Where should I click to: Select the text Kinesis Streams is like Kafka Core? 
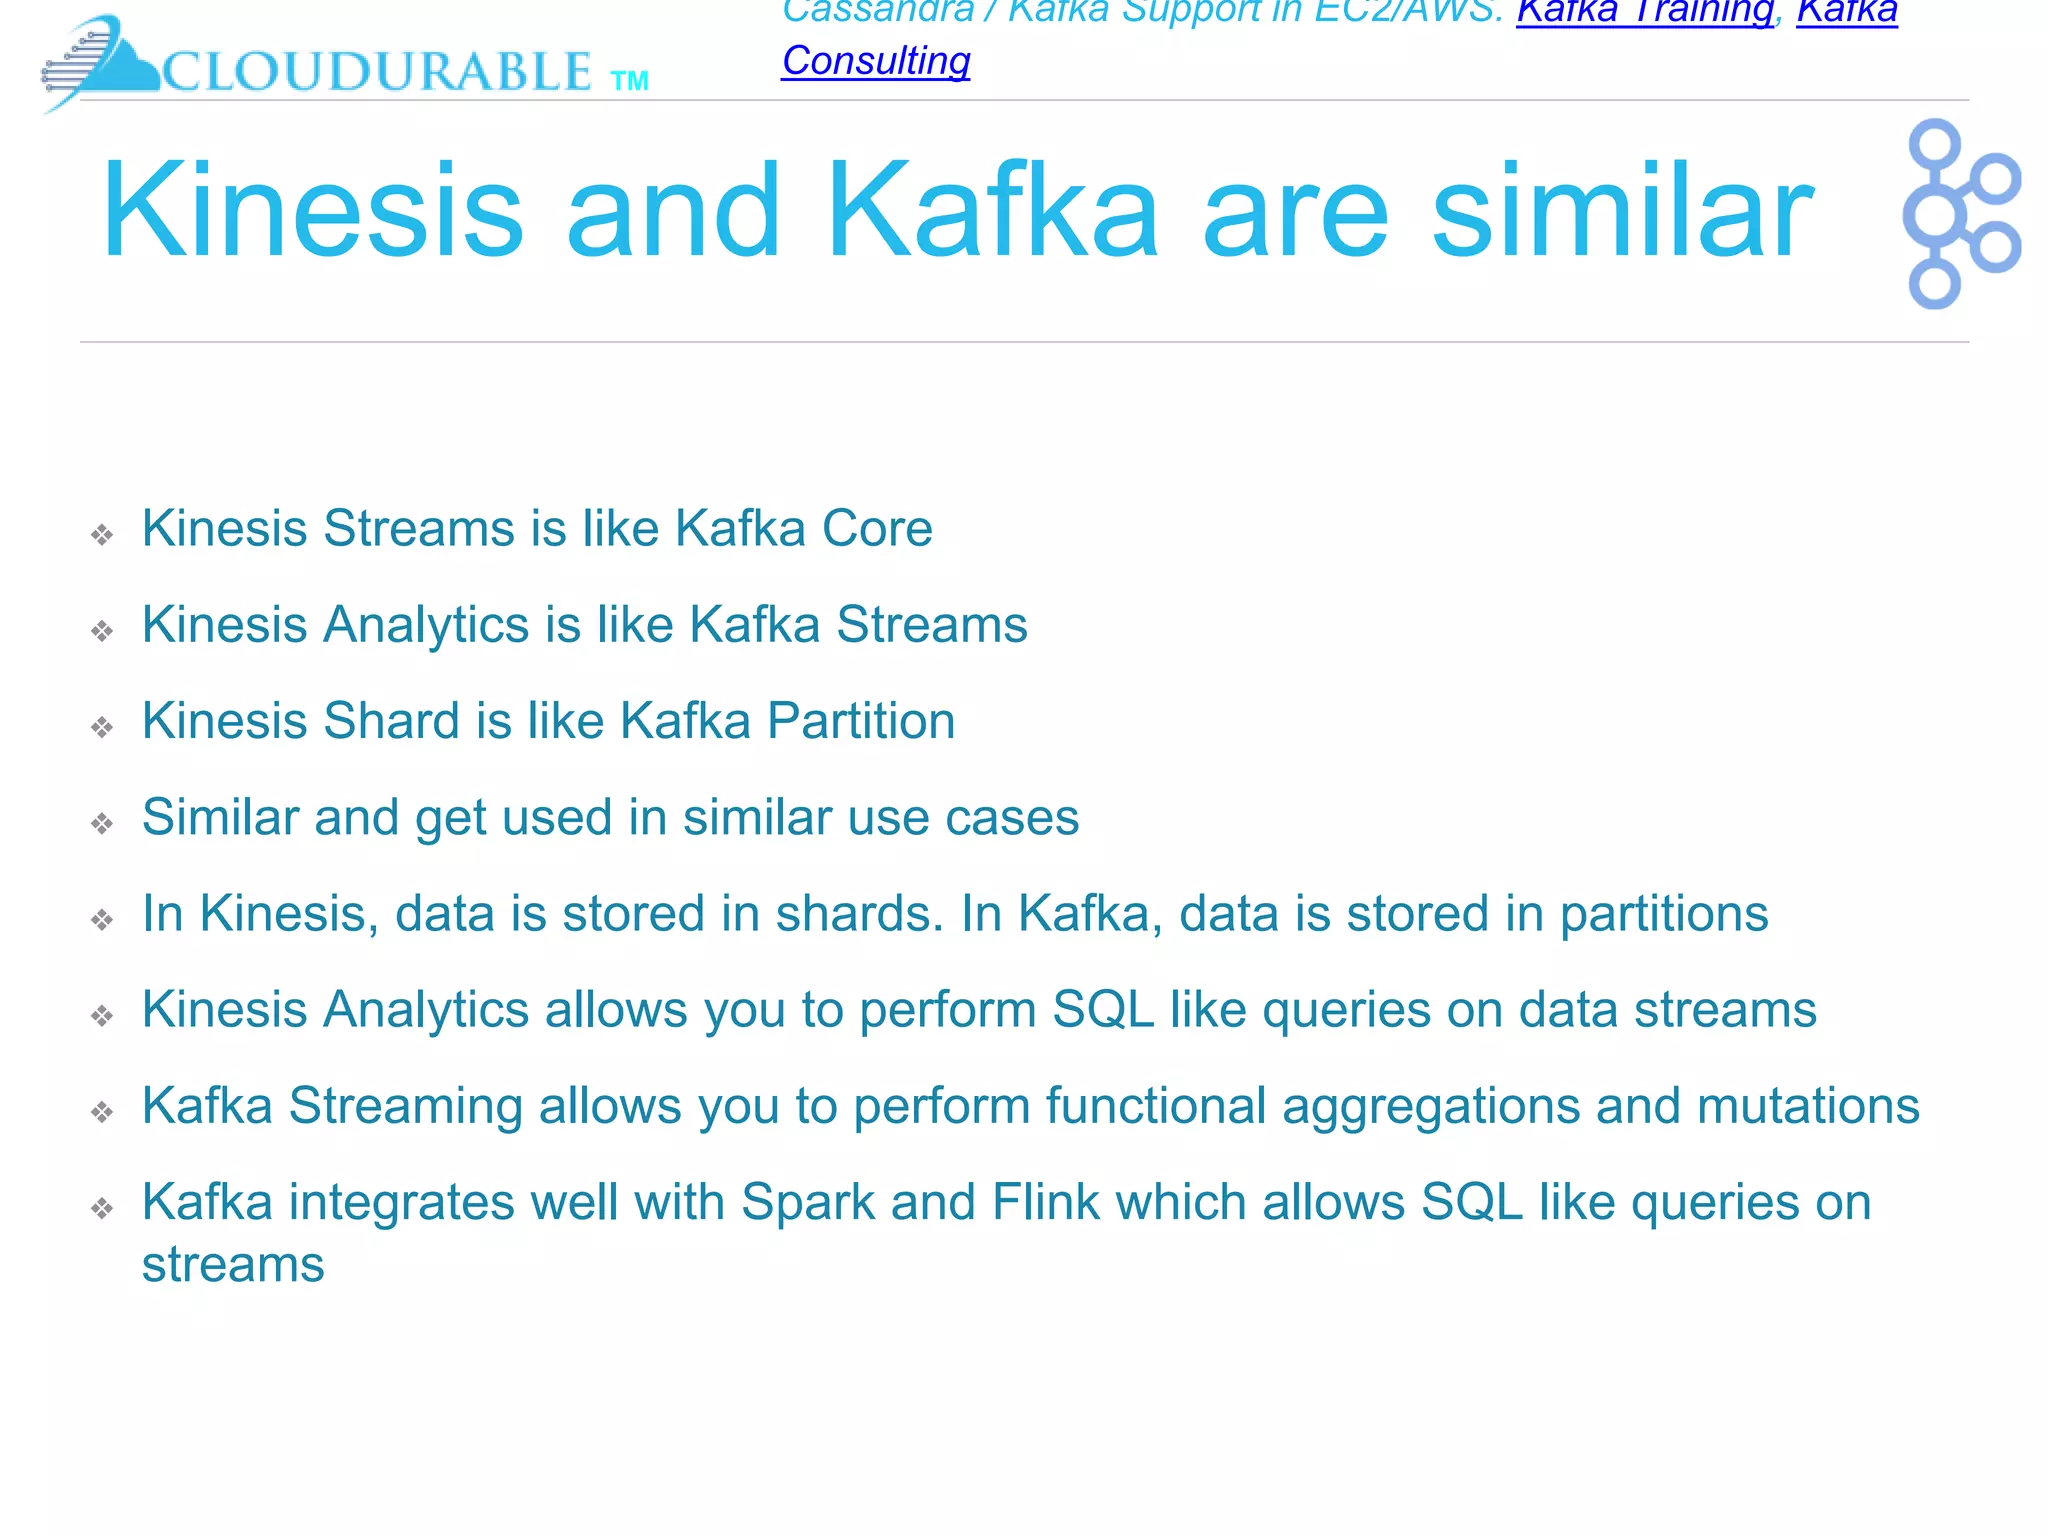[x=537, y=528]
